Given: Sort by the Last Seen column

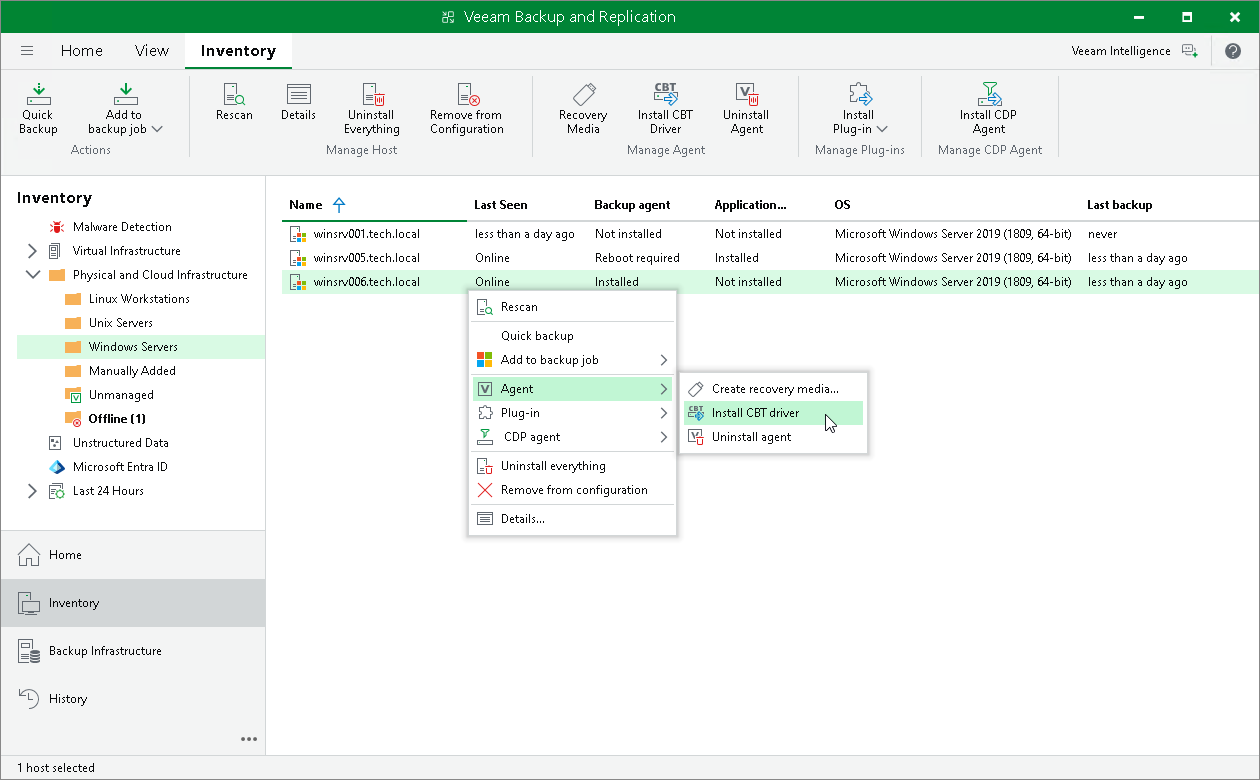Looking at the screenshot, I should point(501,205).
